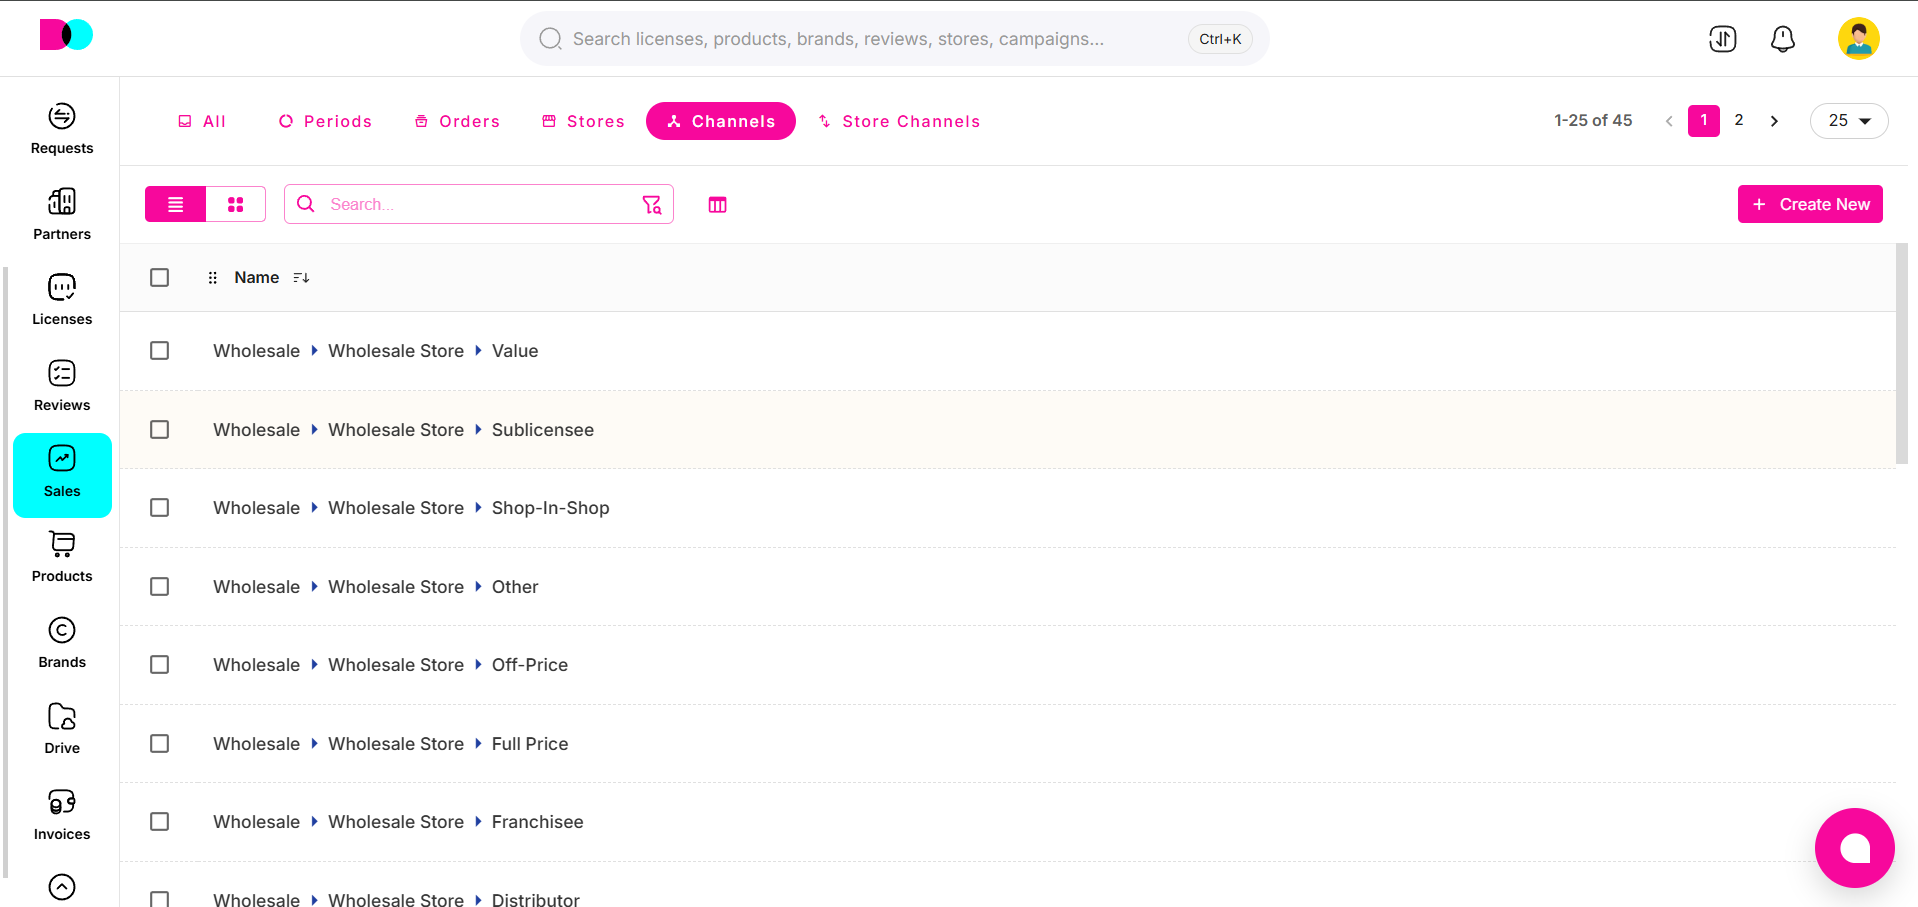
Task: Switch to the All tab
Action: pyautogui.click(x=202, y=121)
